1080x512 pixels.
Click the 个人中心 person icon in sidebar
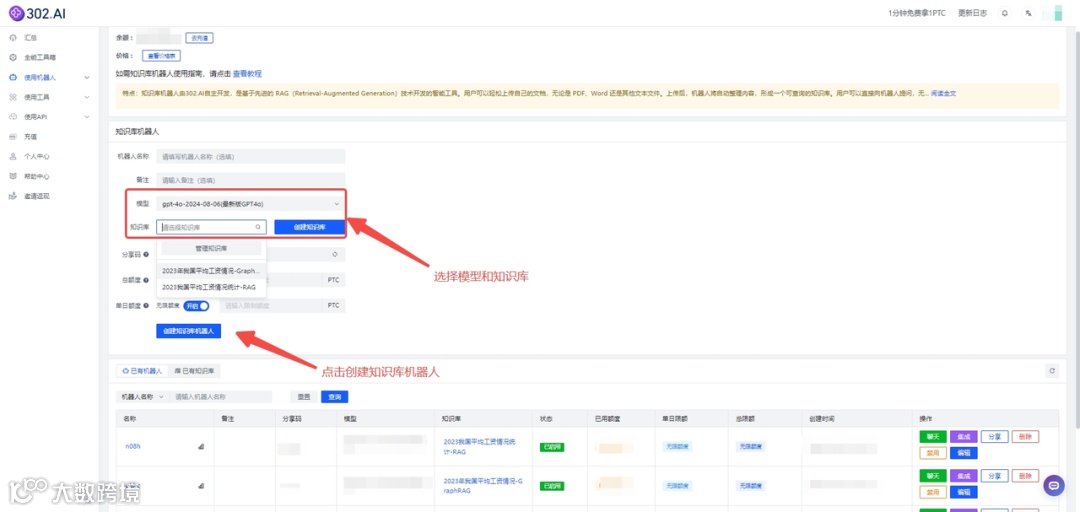pos(12,156)
